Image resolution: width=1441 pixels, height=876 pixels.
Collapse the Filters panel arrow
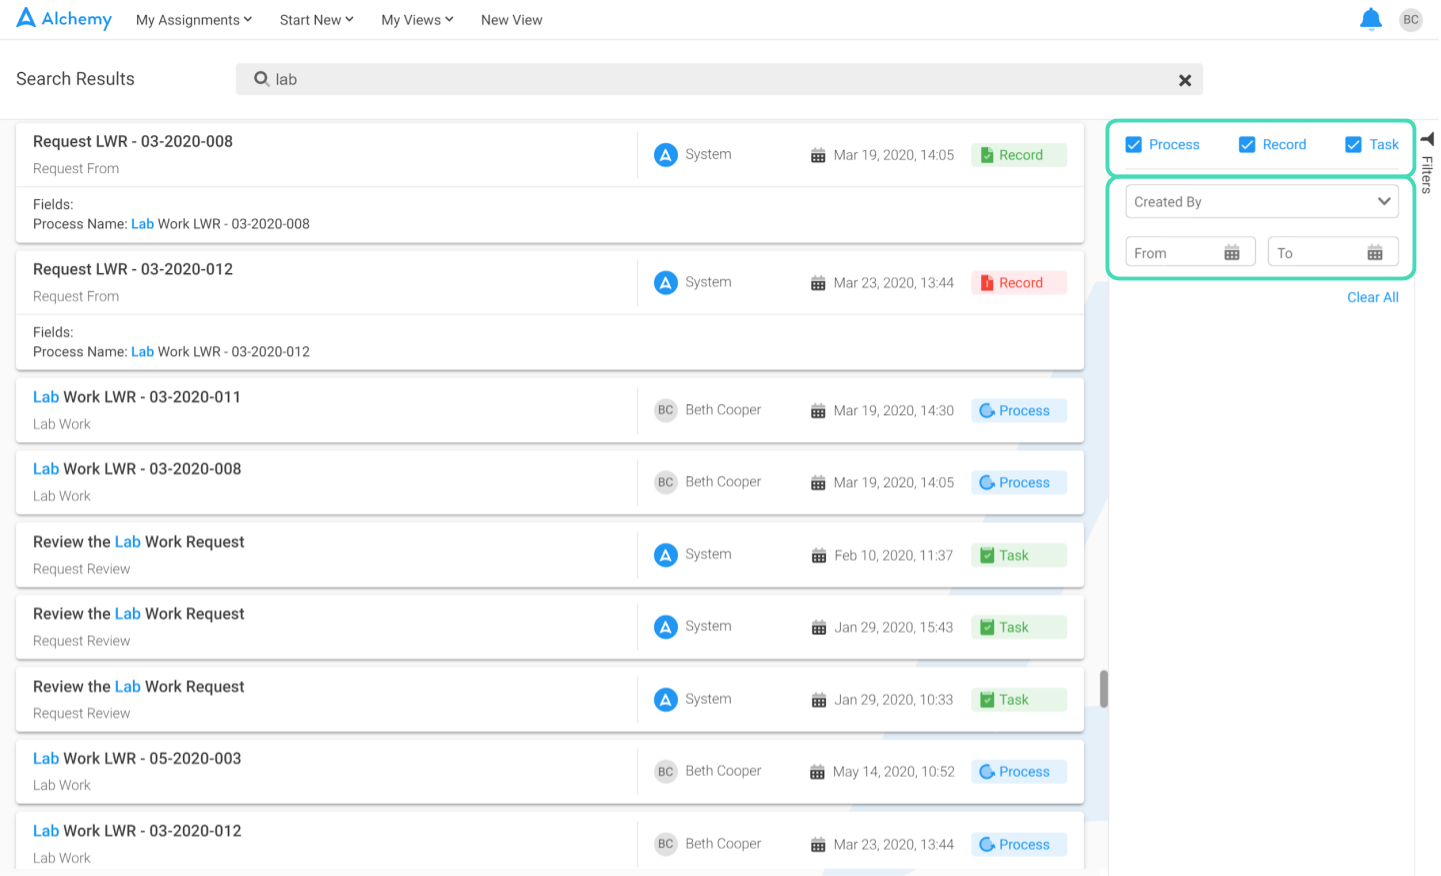pyautogui.click(x=1427, y=139)
